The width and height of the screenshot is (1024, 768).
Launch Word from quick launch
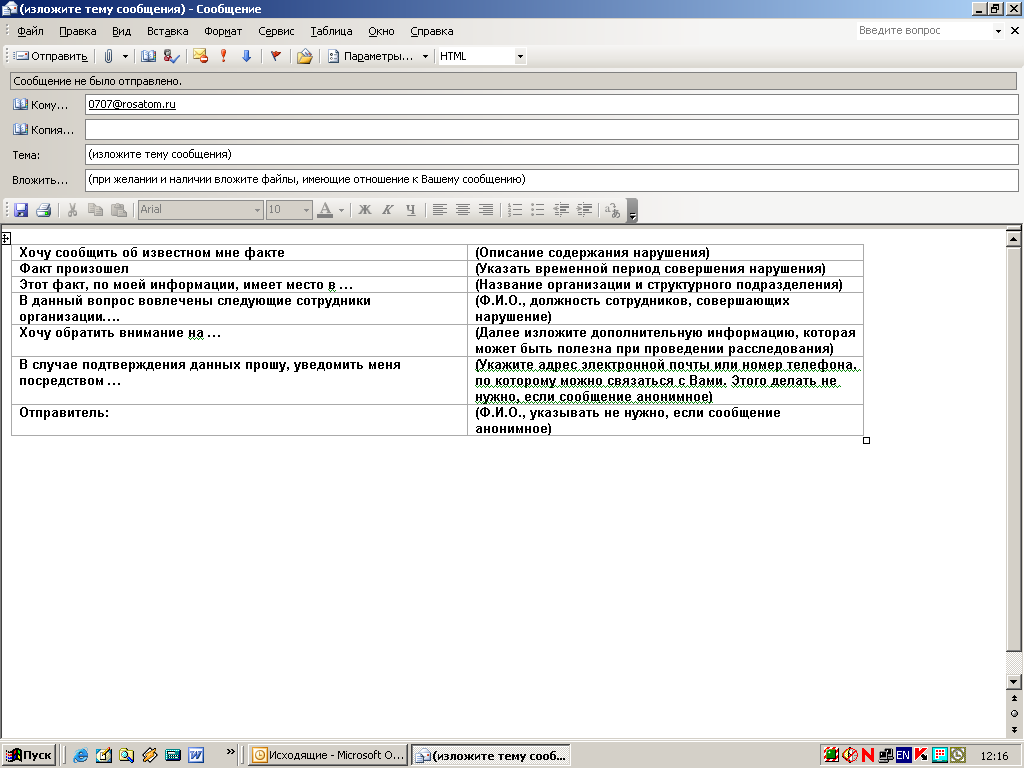tap(196, 755)
